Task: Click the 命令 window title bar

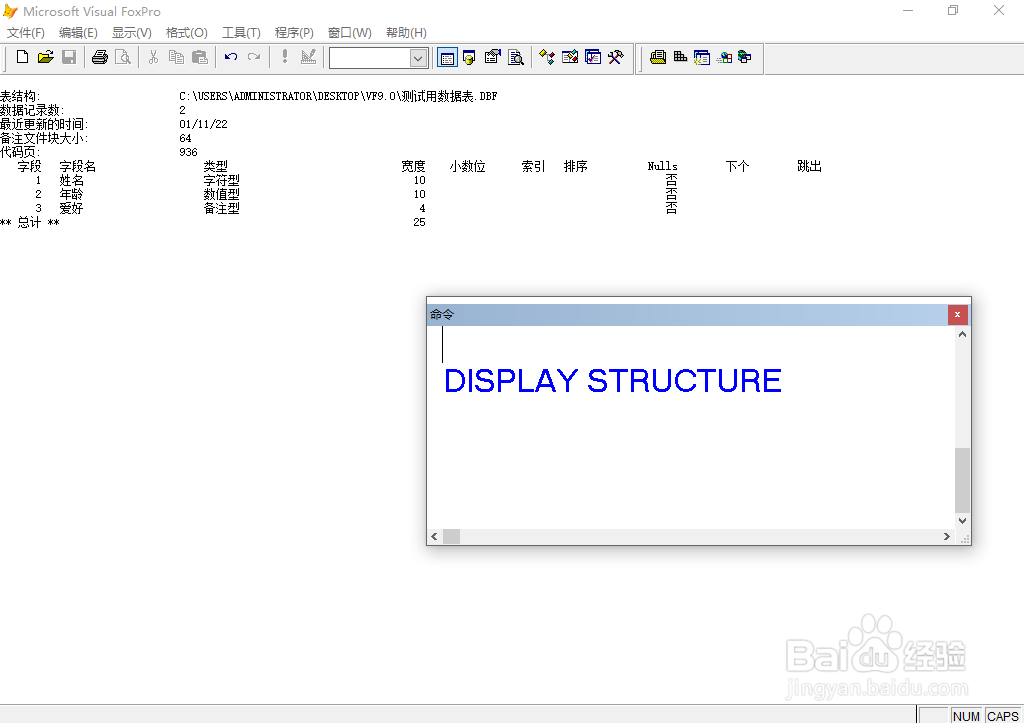Action: (688, 315)
